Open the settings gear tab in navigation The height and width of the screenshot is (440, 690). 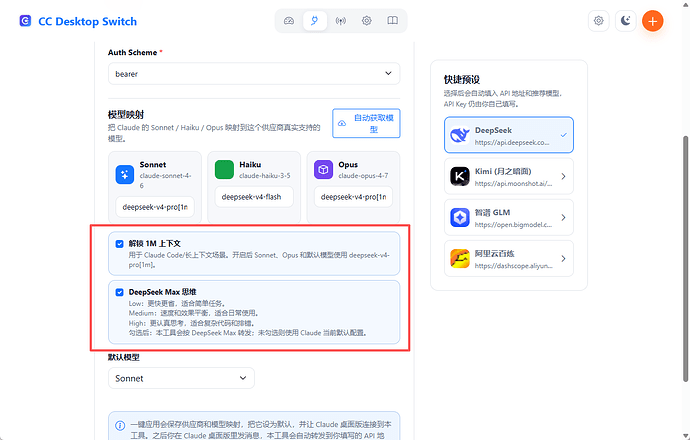coord(367,21)
